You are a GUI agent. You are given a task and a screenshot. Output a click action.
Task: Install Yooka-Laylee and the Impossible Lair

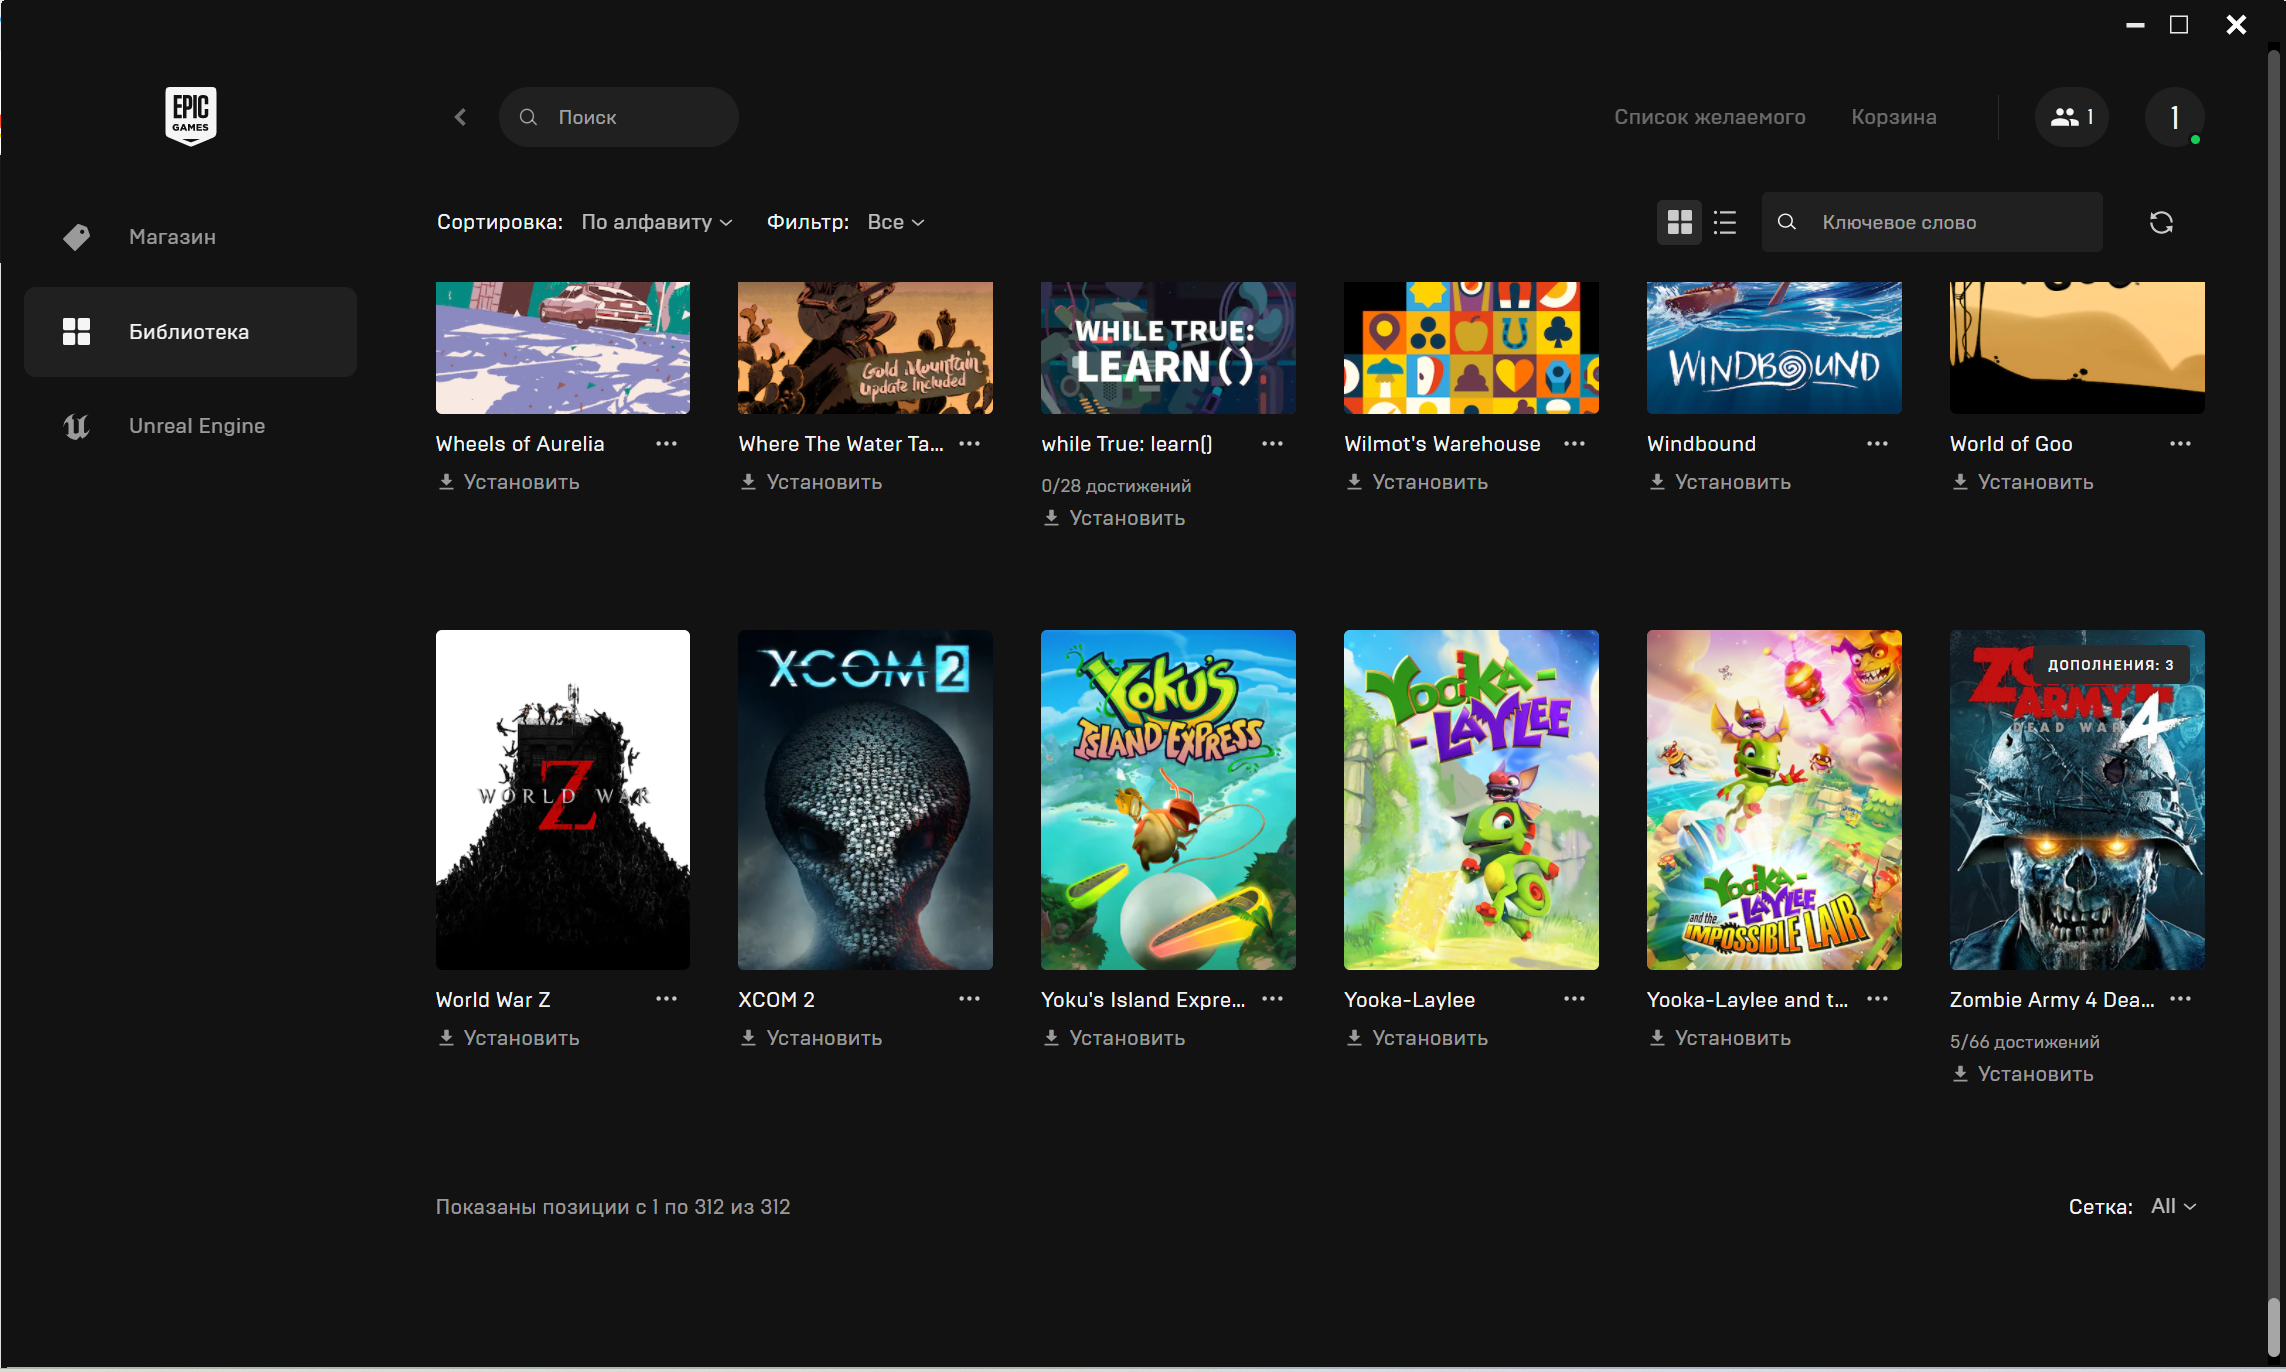pos(1720,1038)
